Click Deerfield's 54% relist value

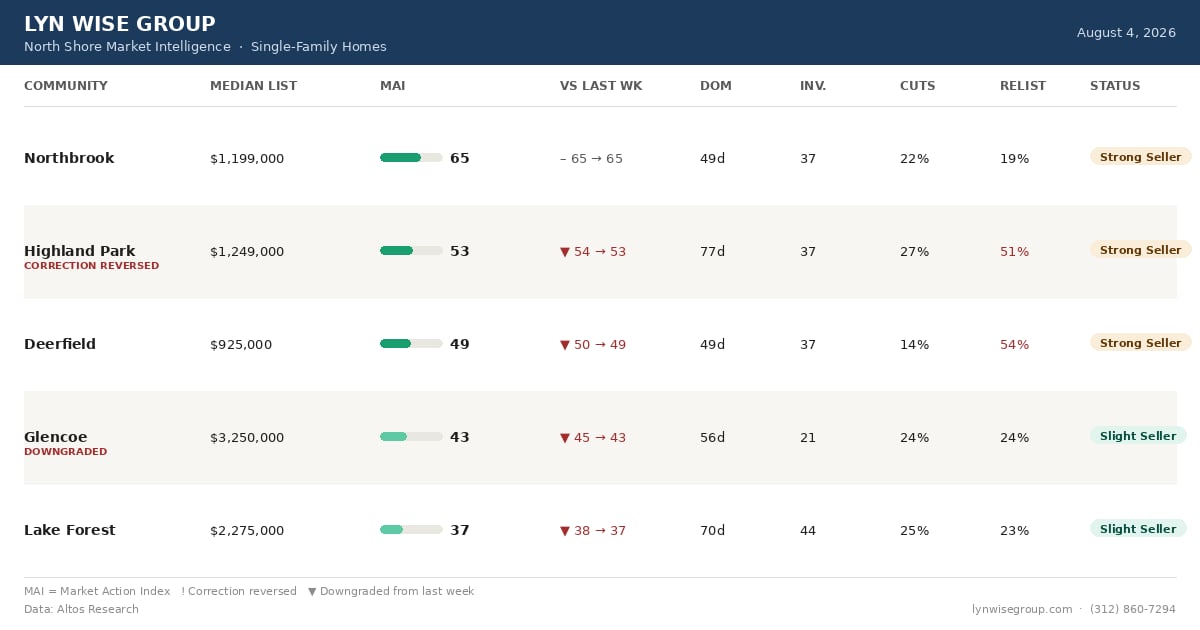point(1014,345)
